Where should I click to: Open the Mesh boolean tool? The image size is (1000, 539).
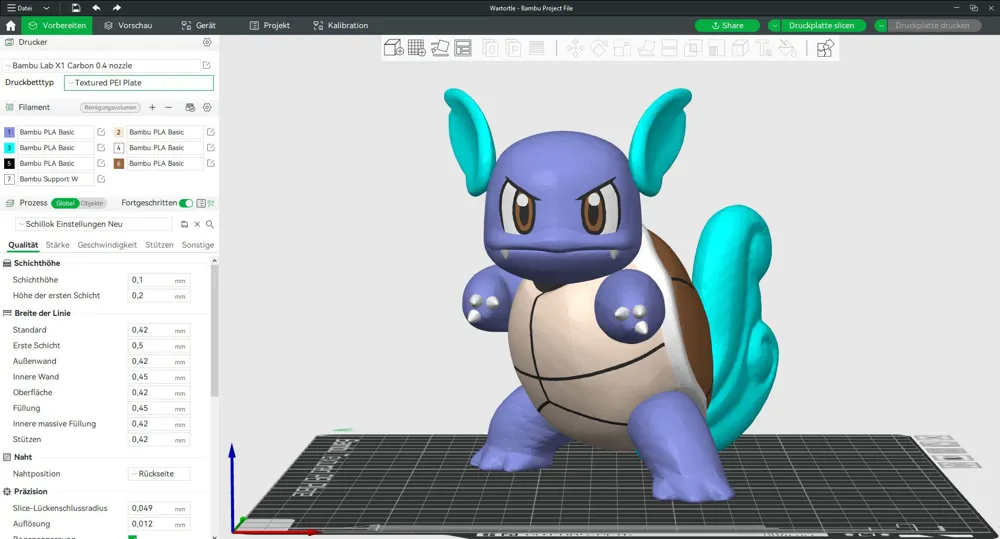point(693,48)
